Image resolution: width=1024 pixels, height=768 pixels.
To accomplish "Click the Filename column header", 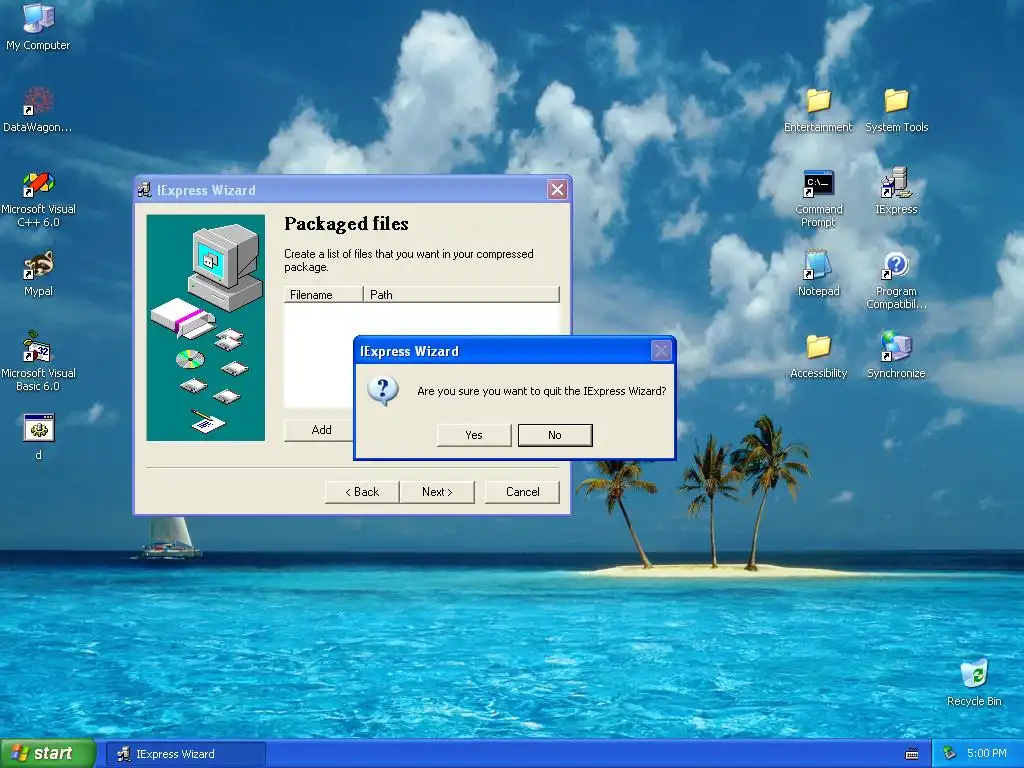I will [323, 295].
